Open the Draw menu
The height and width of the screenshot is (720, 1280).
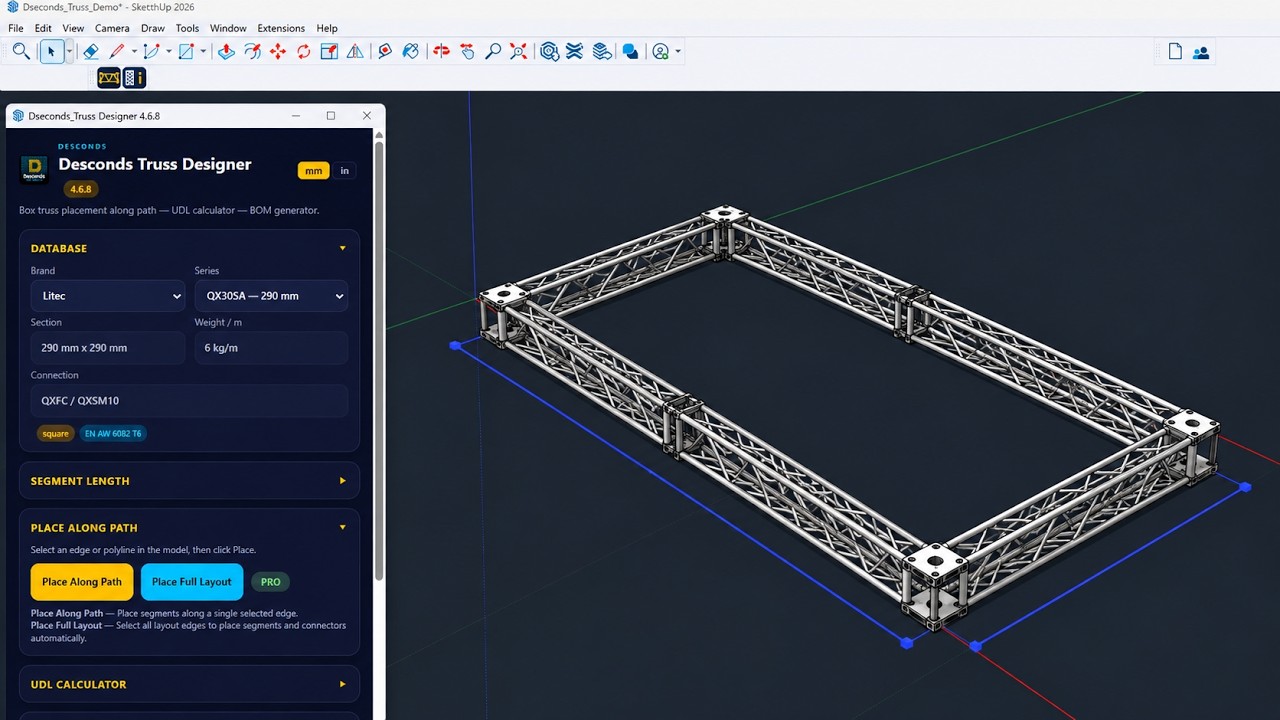(153, 28)
